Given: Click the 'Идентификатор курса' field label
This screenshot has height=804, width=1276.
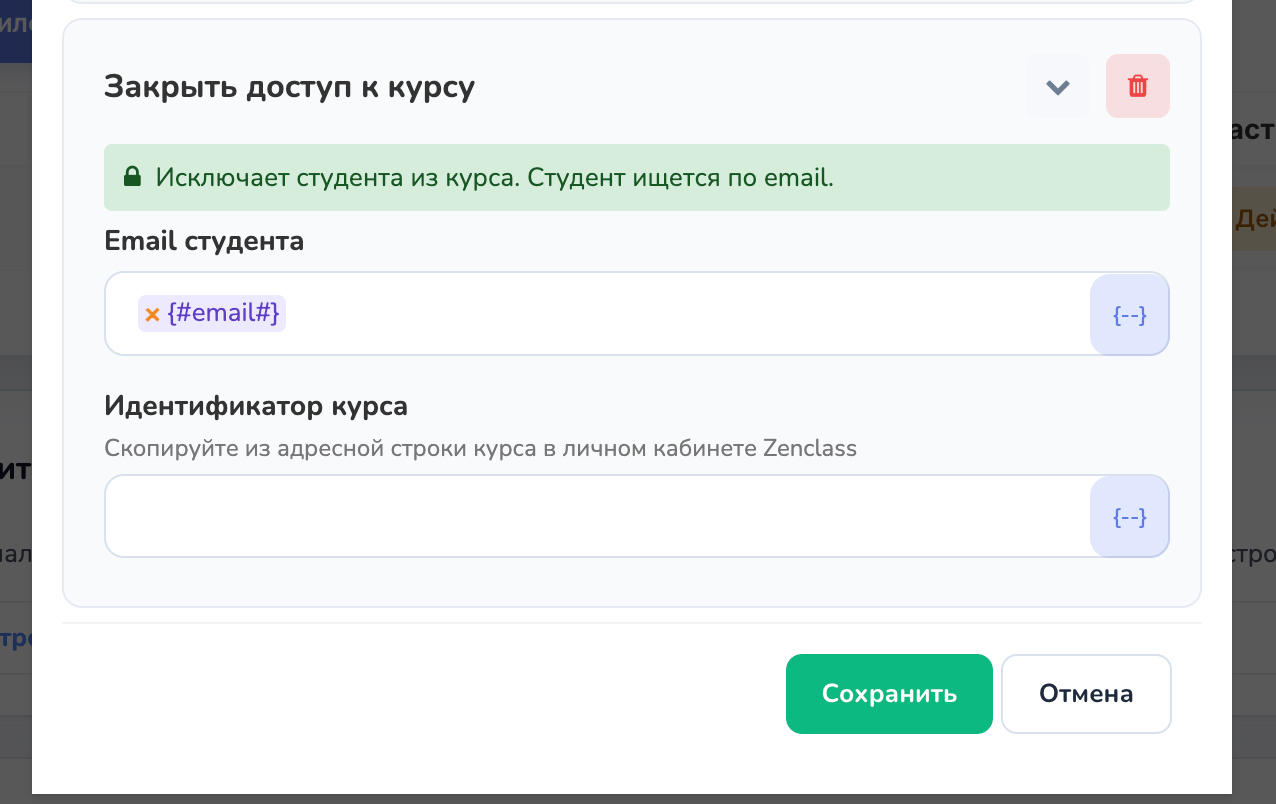Looking at the screenshot, I should point(256,407).
